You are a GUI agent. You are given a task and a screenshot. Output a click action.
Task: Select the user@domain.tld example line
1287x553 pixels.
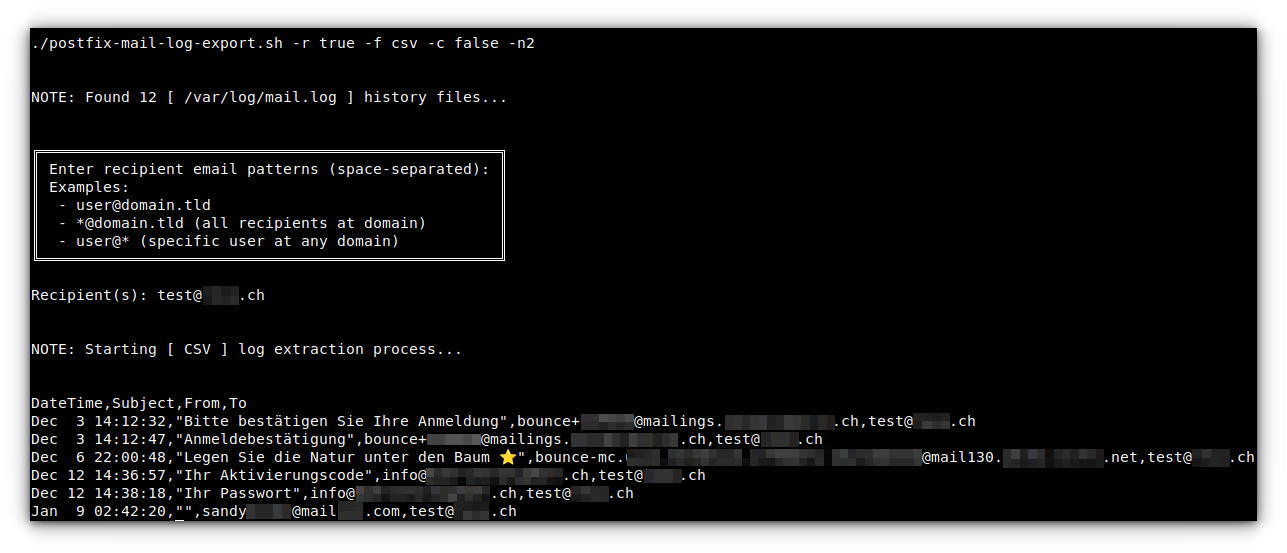tap(134, 205)
